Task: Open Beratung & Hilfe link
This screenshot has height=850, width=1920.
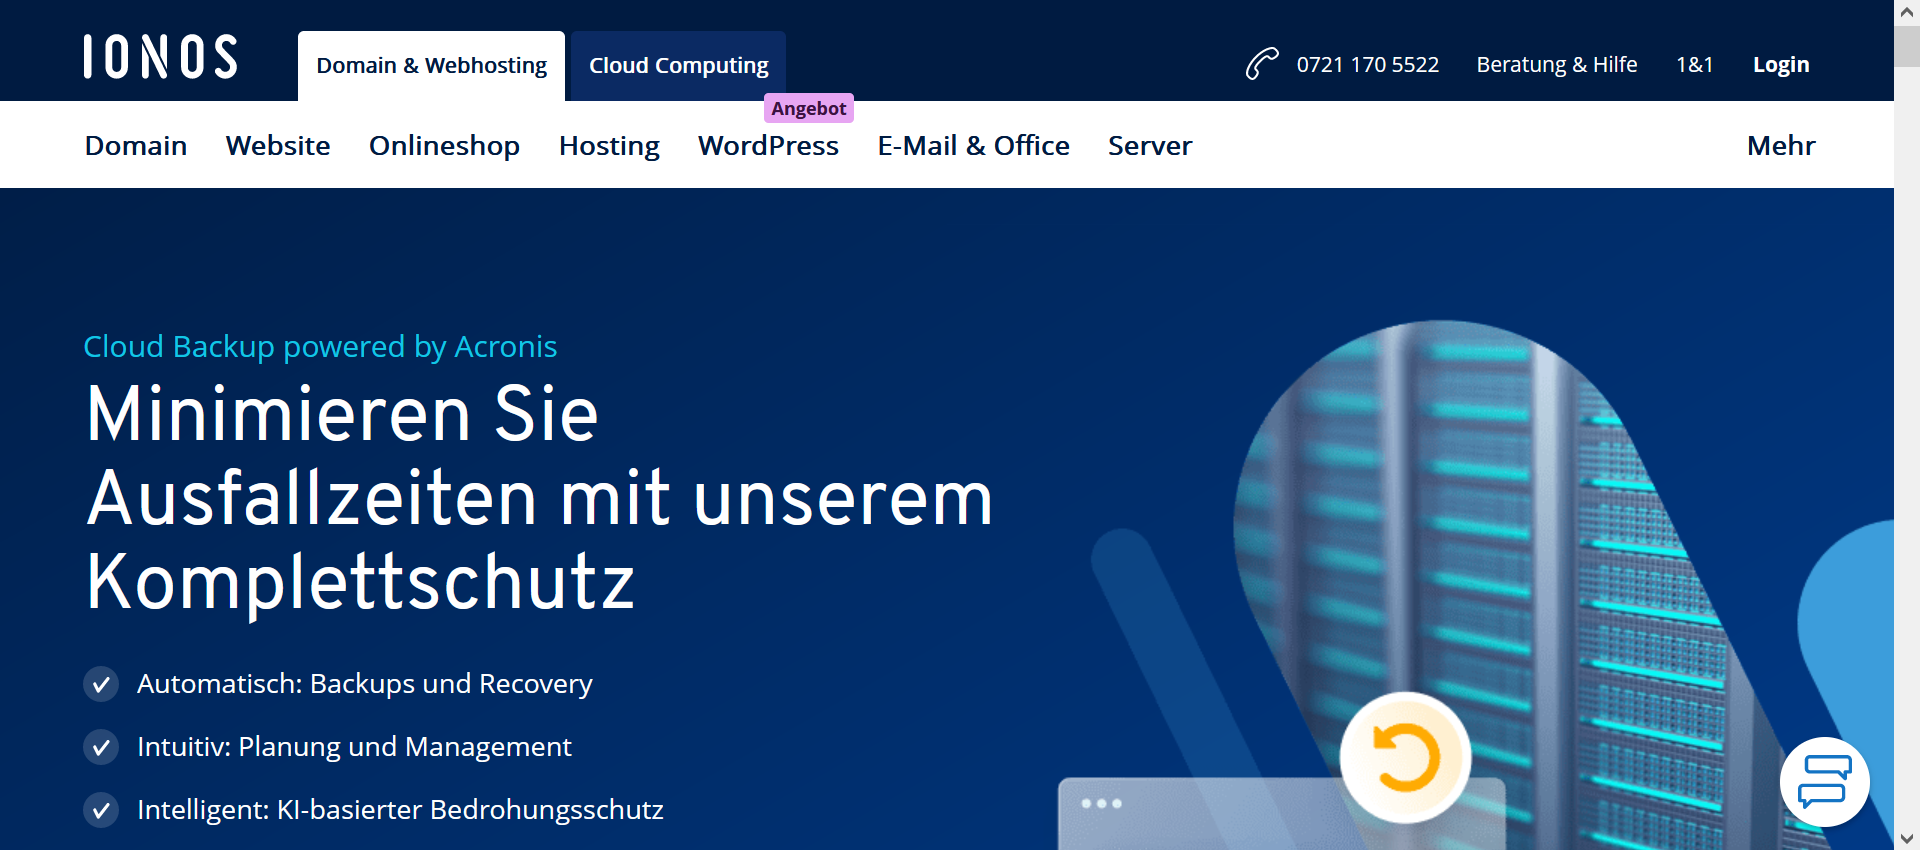Action: tap(1556, 65)
